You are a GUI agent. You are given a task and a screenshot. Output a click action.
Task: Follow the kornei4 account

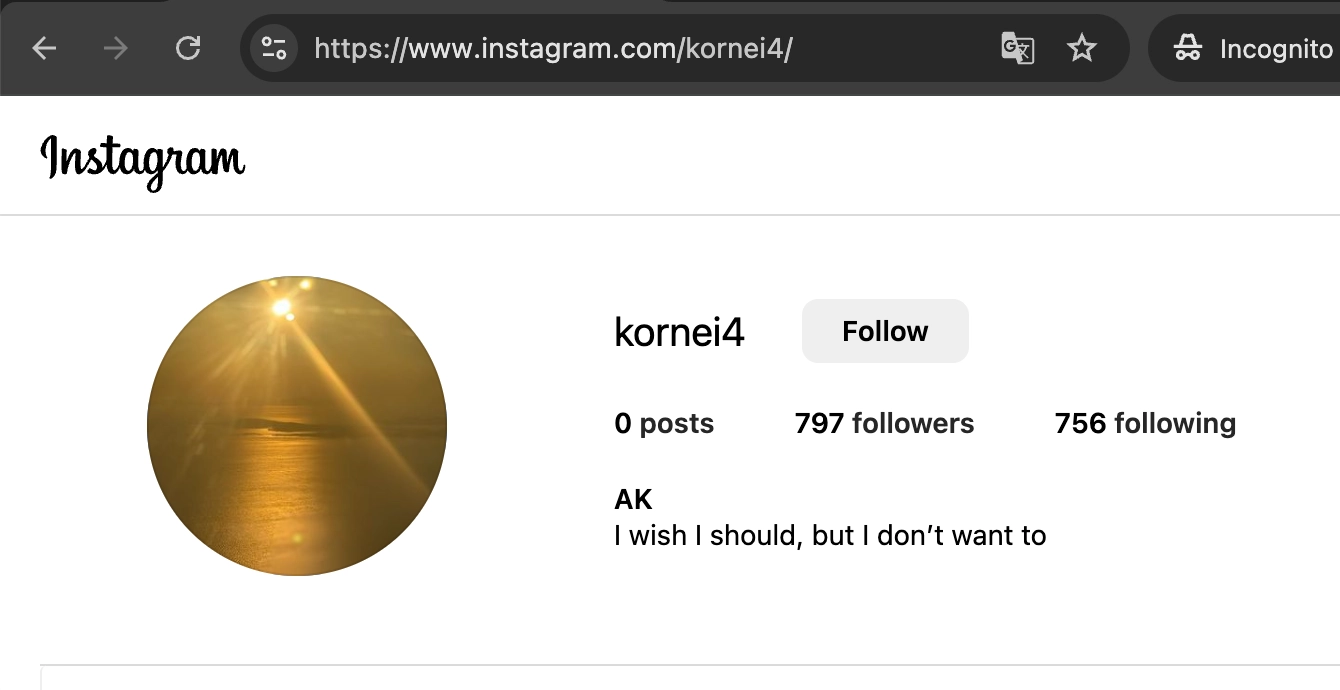pyautogui.click(x=884, y=330)
